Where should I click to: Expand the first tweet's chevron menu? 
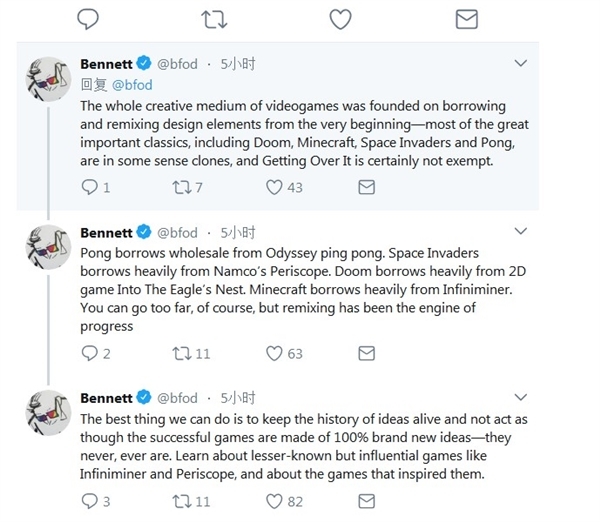tap(519, 64)
